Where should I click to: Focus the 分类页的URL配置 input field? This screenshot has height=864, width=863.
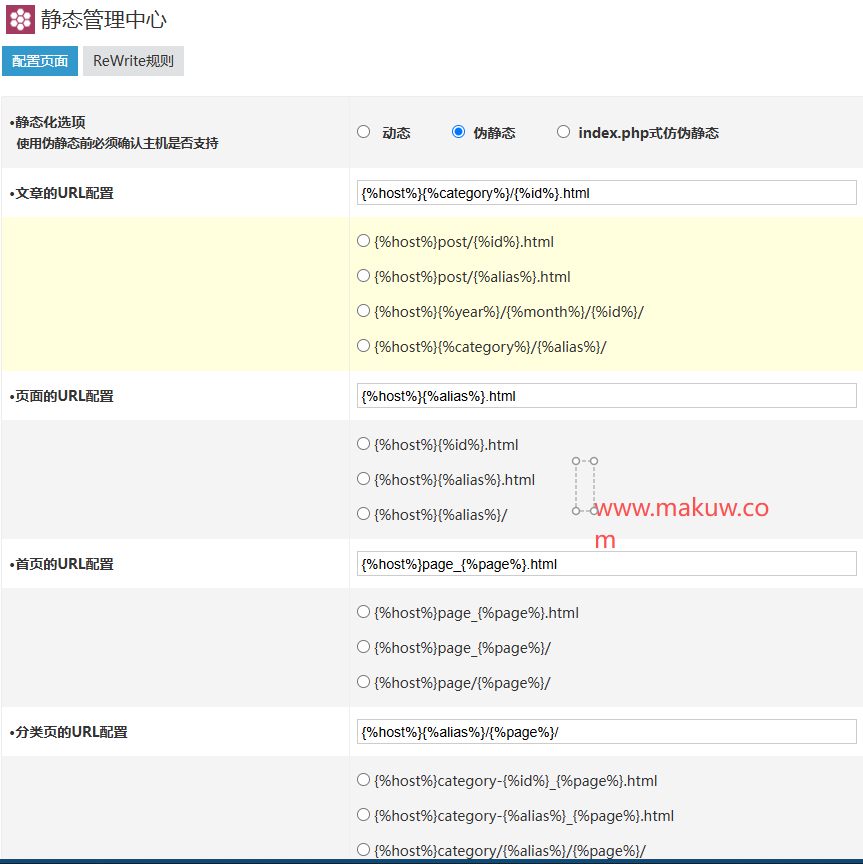tap(606, 732)
